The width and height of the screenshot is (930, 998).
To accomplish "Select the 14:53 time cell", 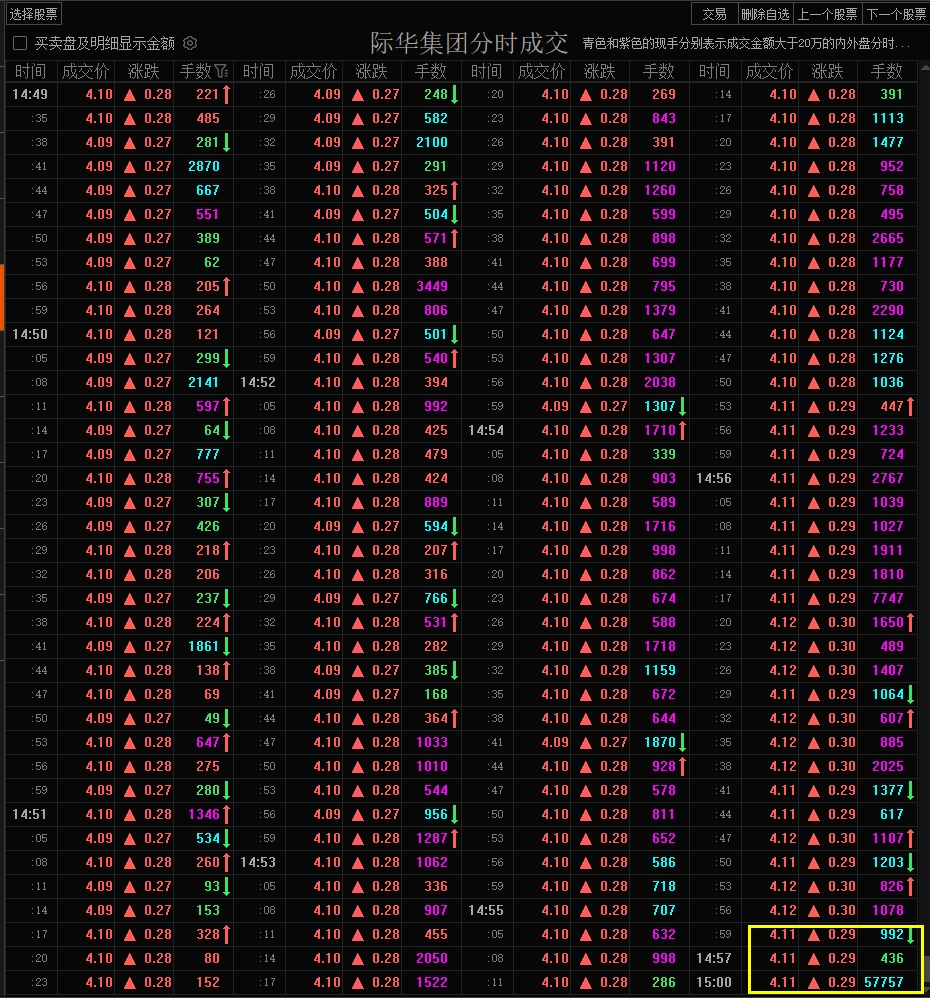I will click(x=258, y=862).
